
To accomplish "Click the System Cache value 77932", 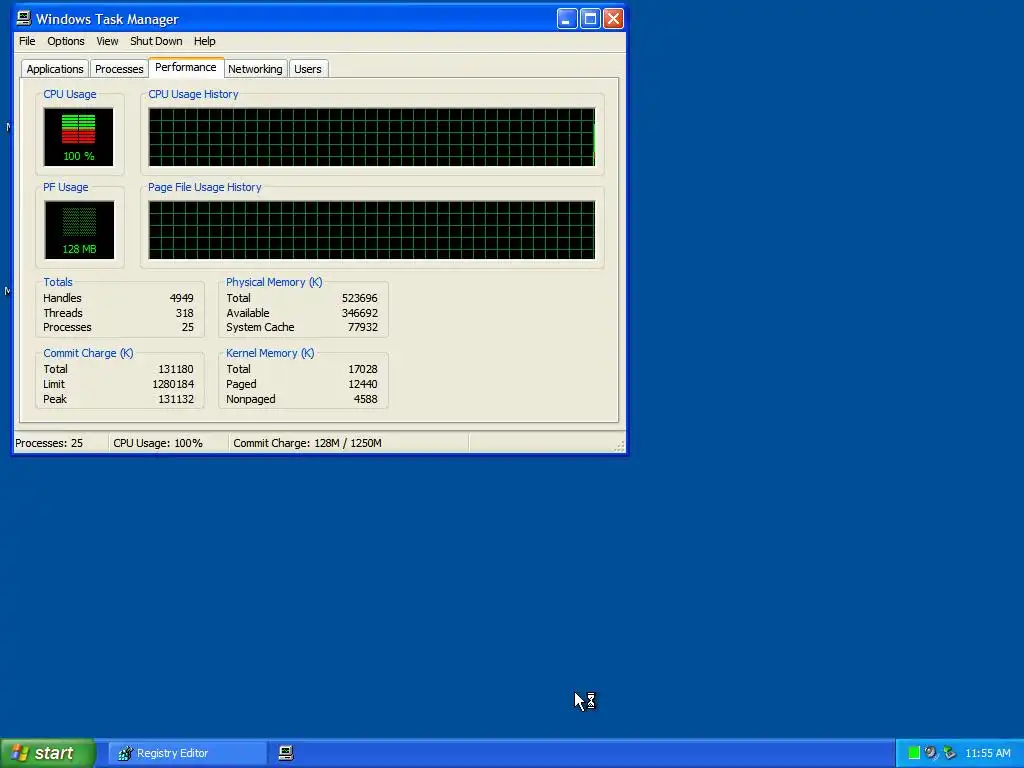I will [362, 327].
